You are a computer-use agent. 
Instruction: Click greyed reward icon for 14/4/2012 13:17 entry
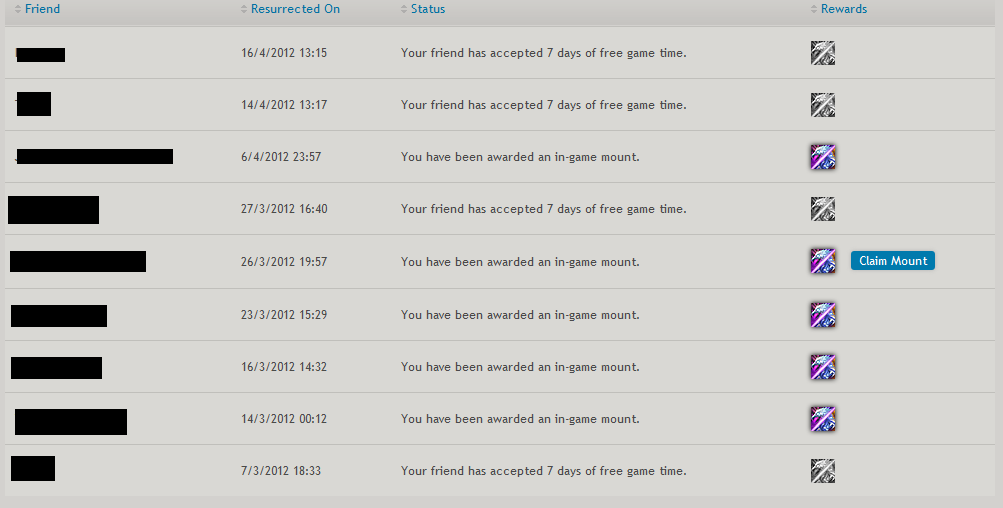823,105
